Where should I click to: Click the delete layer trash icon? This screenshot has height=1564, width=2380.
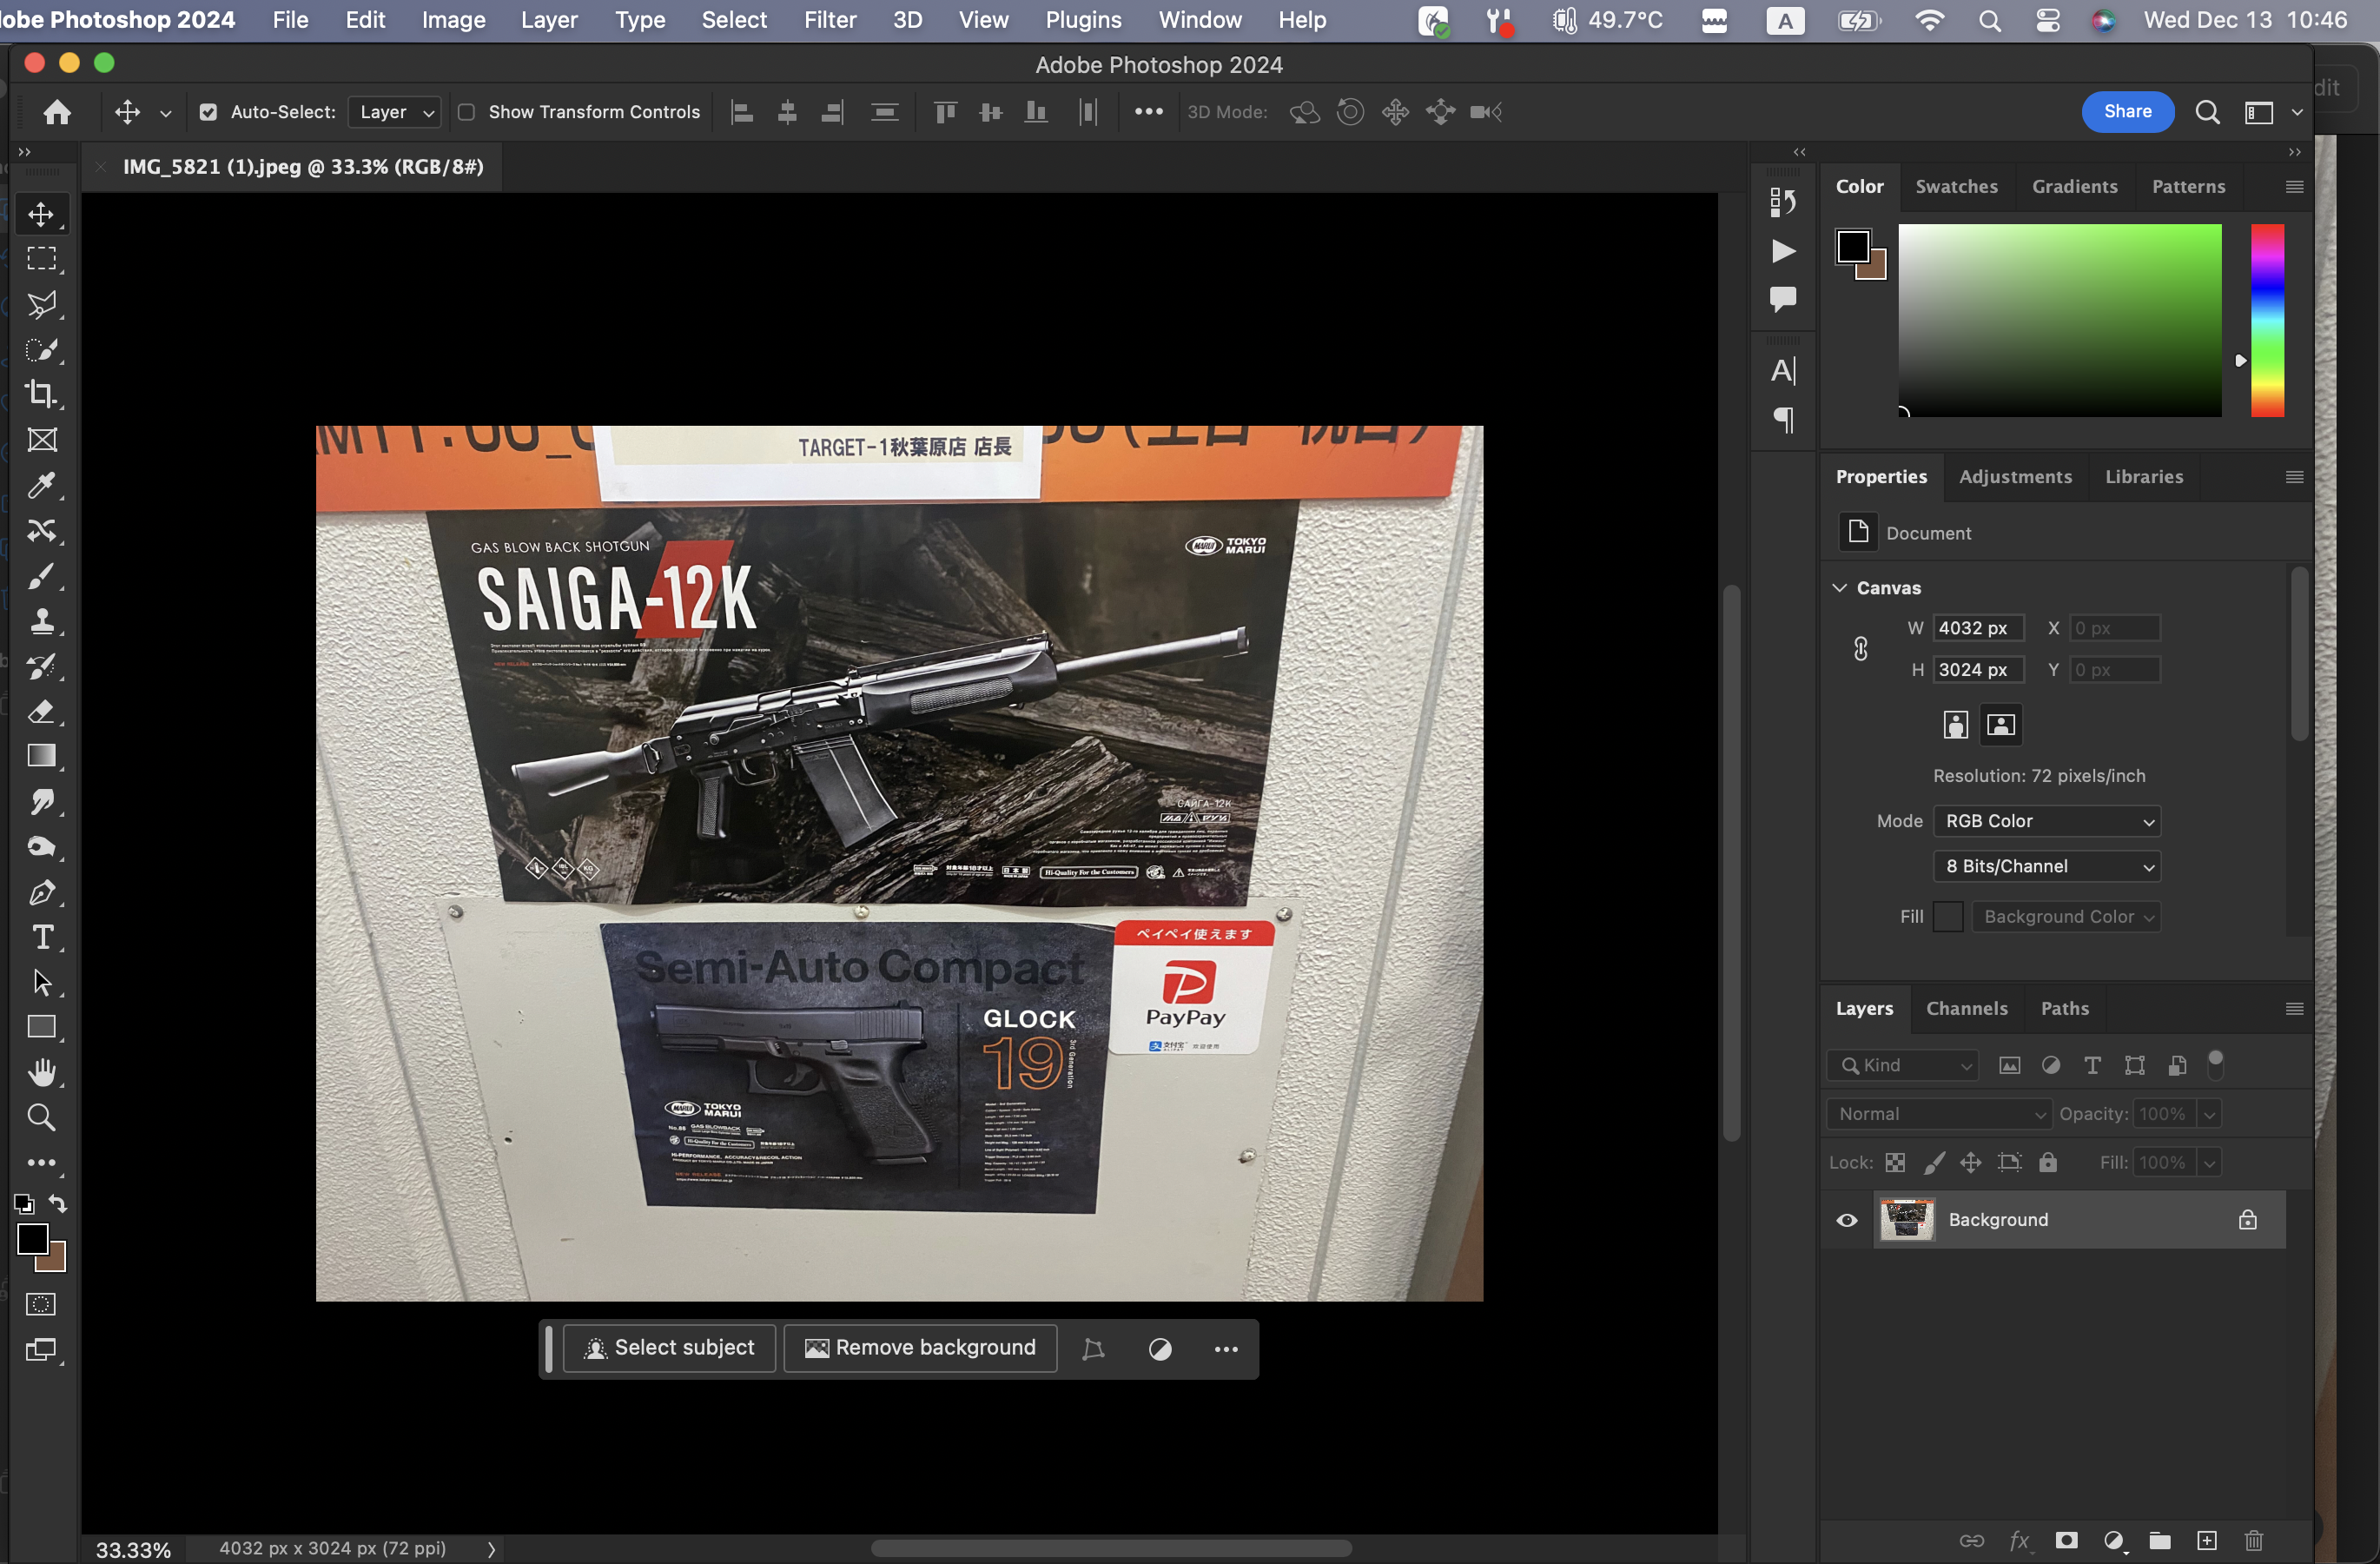click(x=2253, y=1540)
